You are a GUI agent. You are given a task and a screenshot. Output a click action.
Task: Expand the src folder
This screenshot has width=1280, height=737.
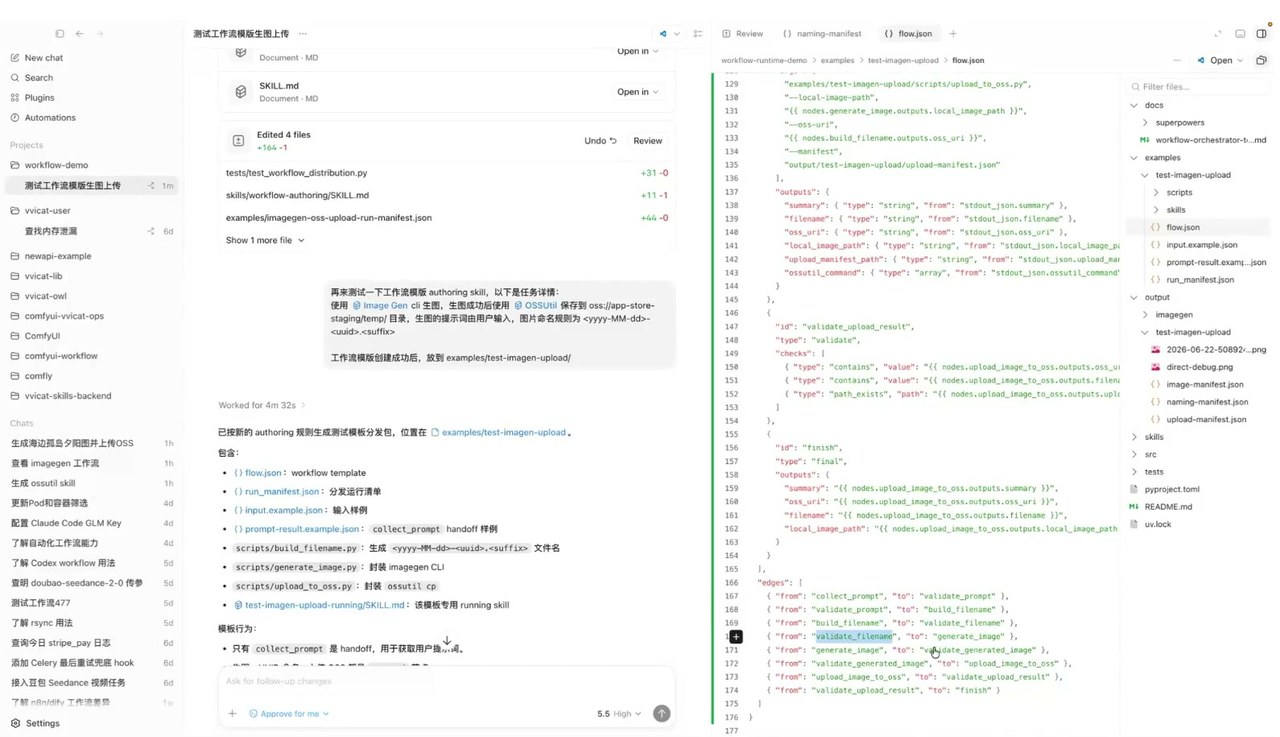(1134, 454)
